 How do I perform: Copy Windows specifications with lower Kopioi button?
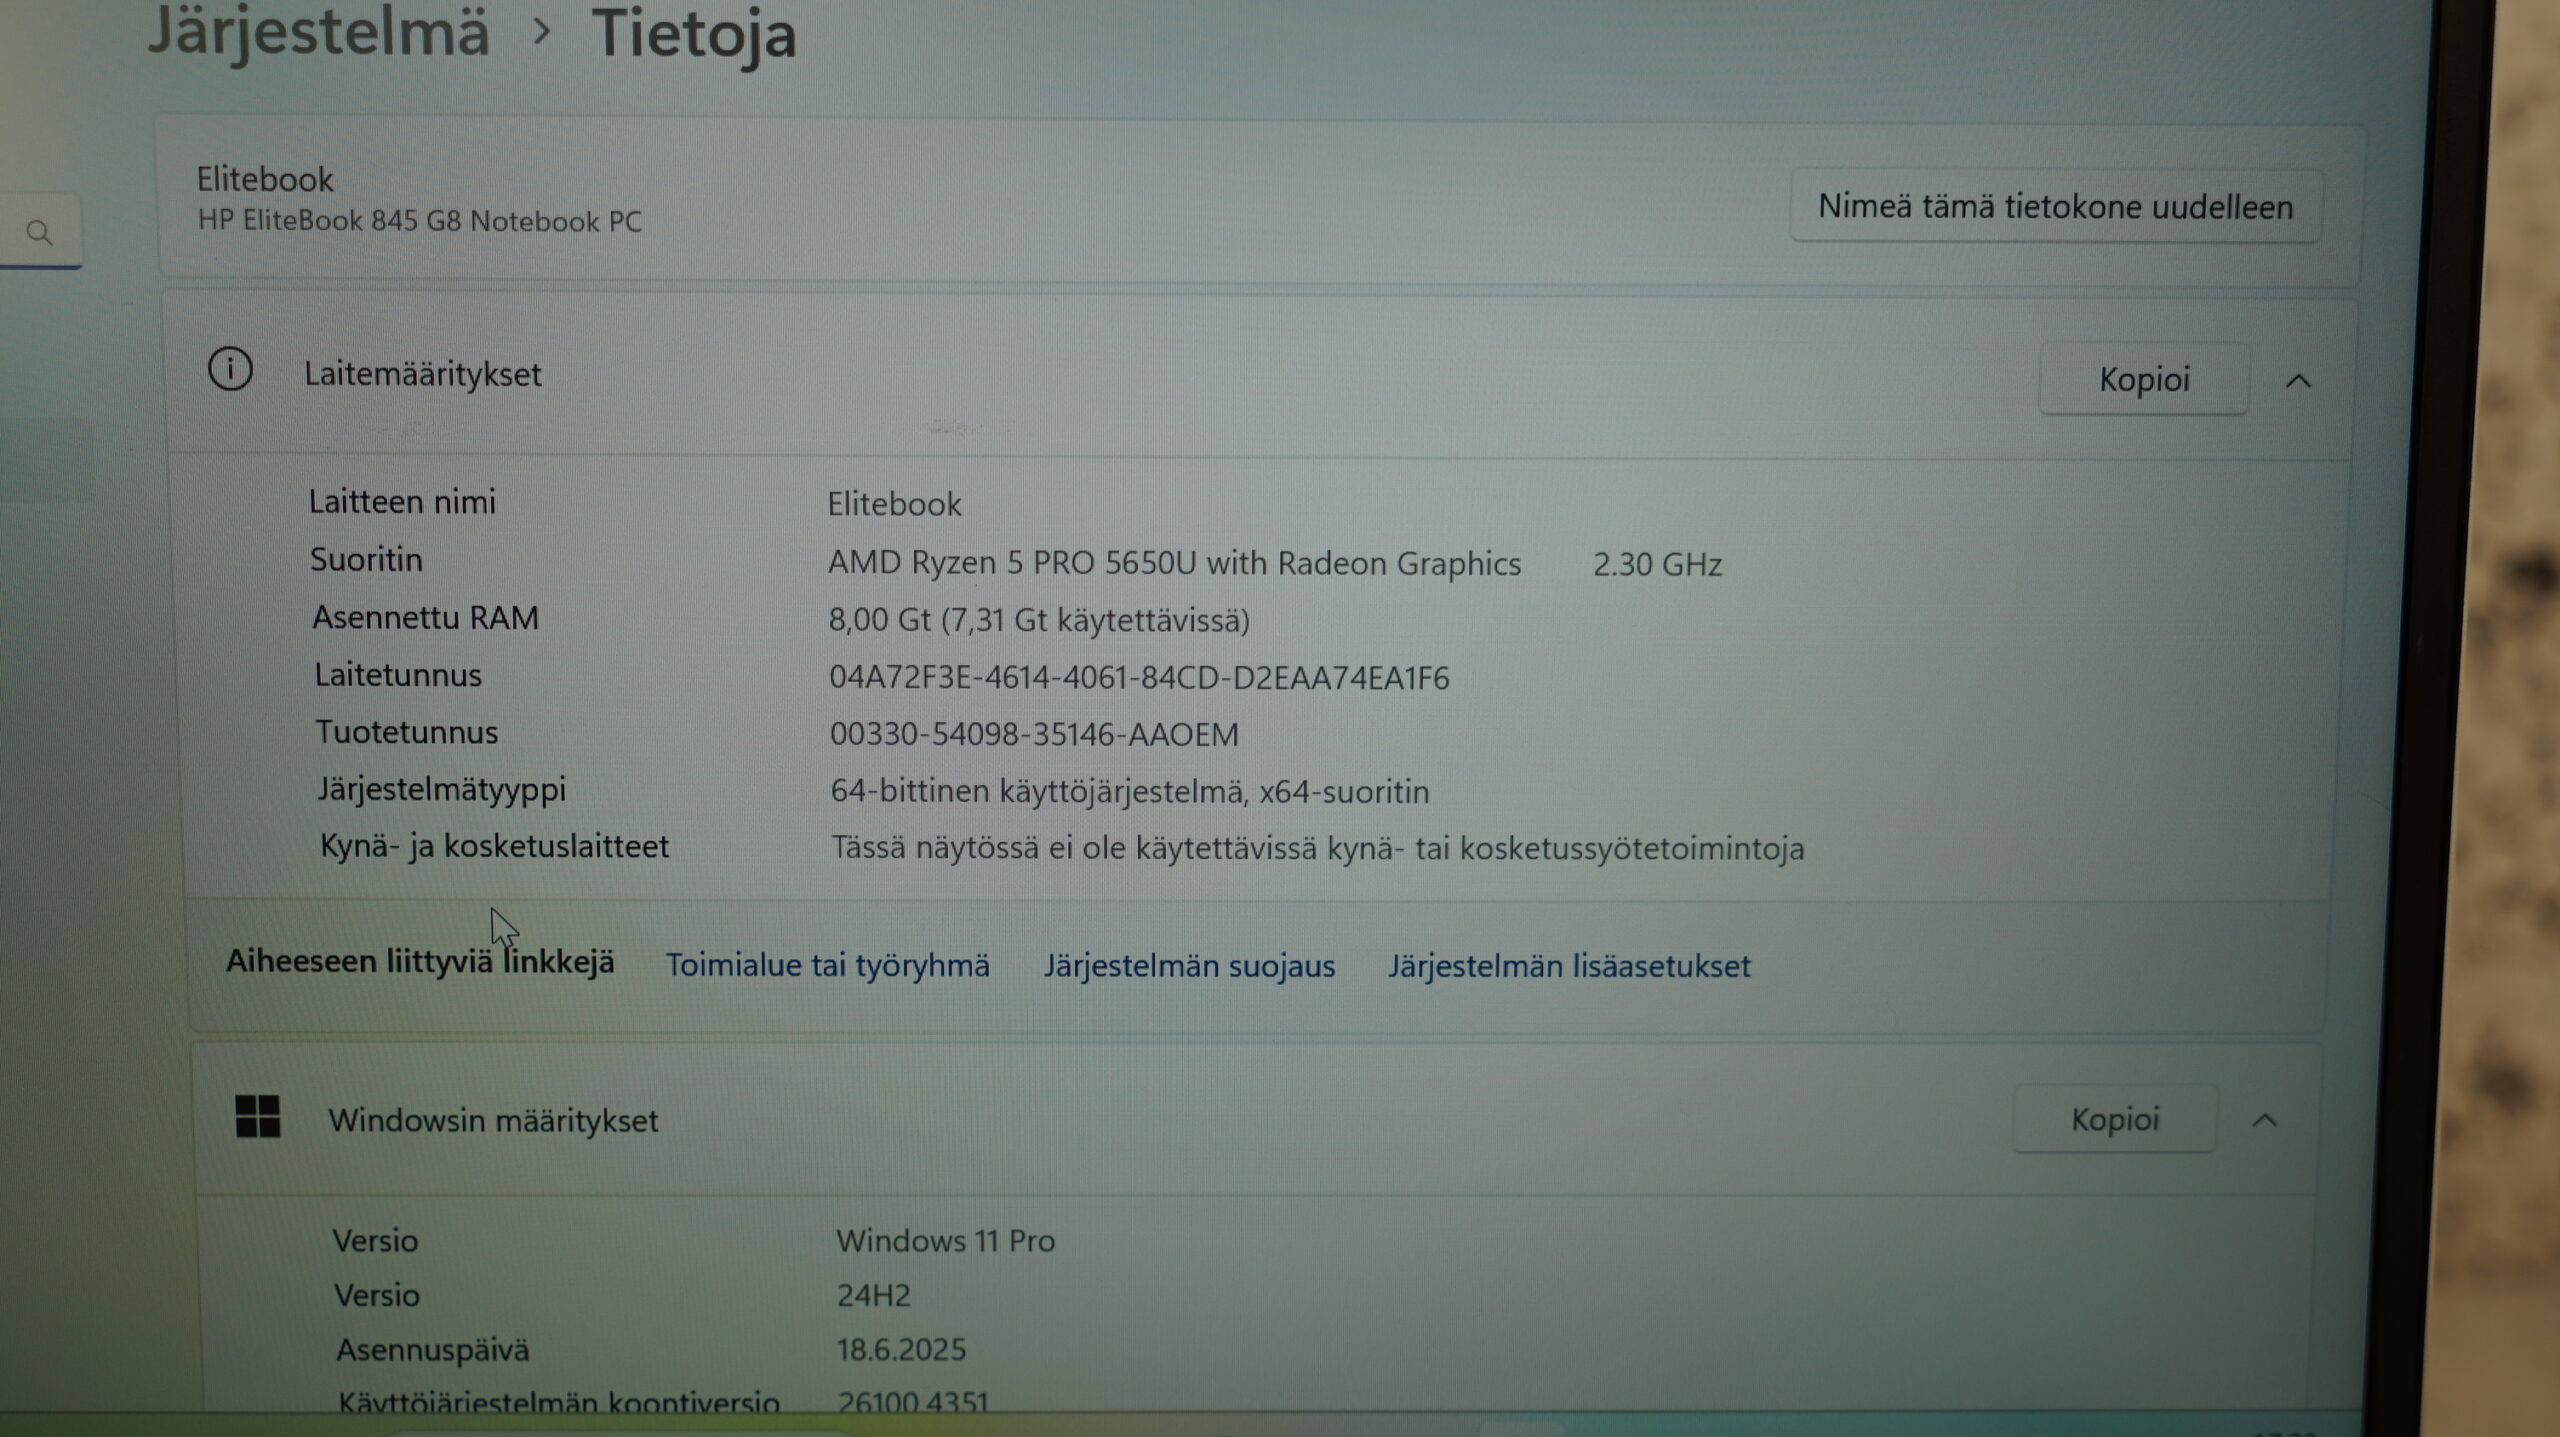[2115, 1119]
